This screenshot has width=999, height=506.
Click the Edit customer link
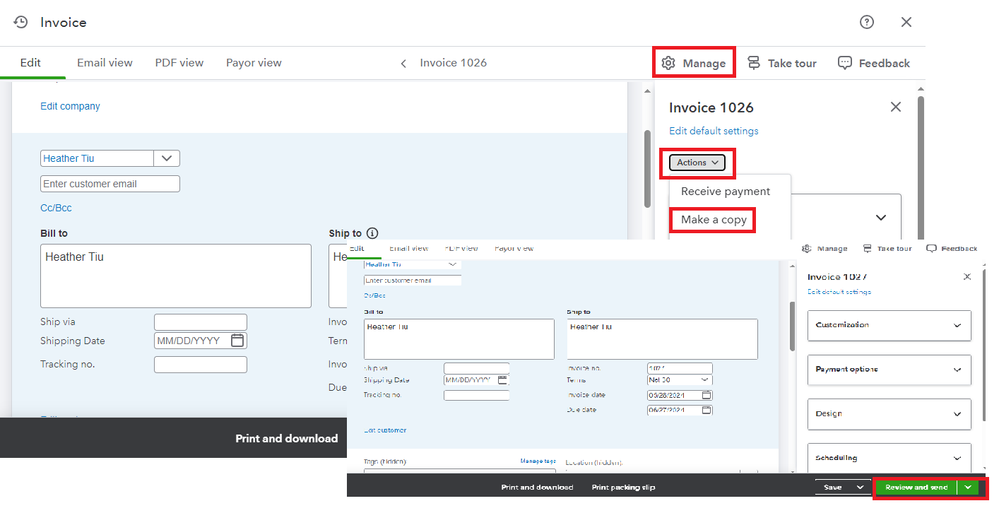click(x=385, y=430)
